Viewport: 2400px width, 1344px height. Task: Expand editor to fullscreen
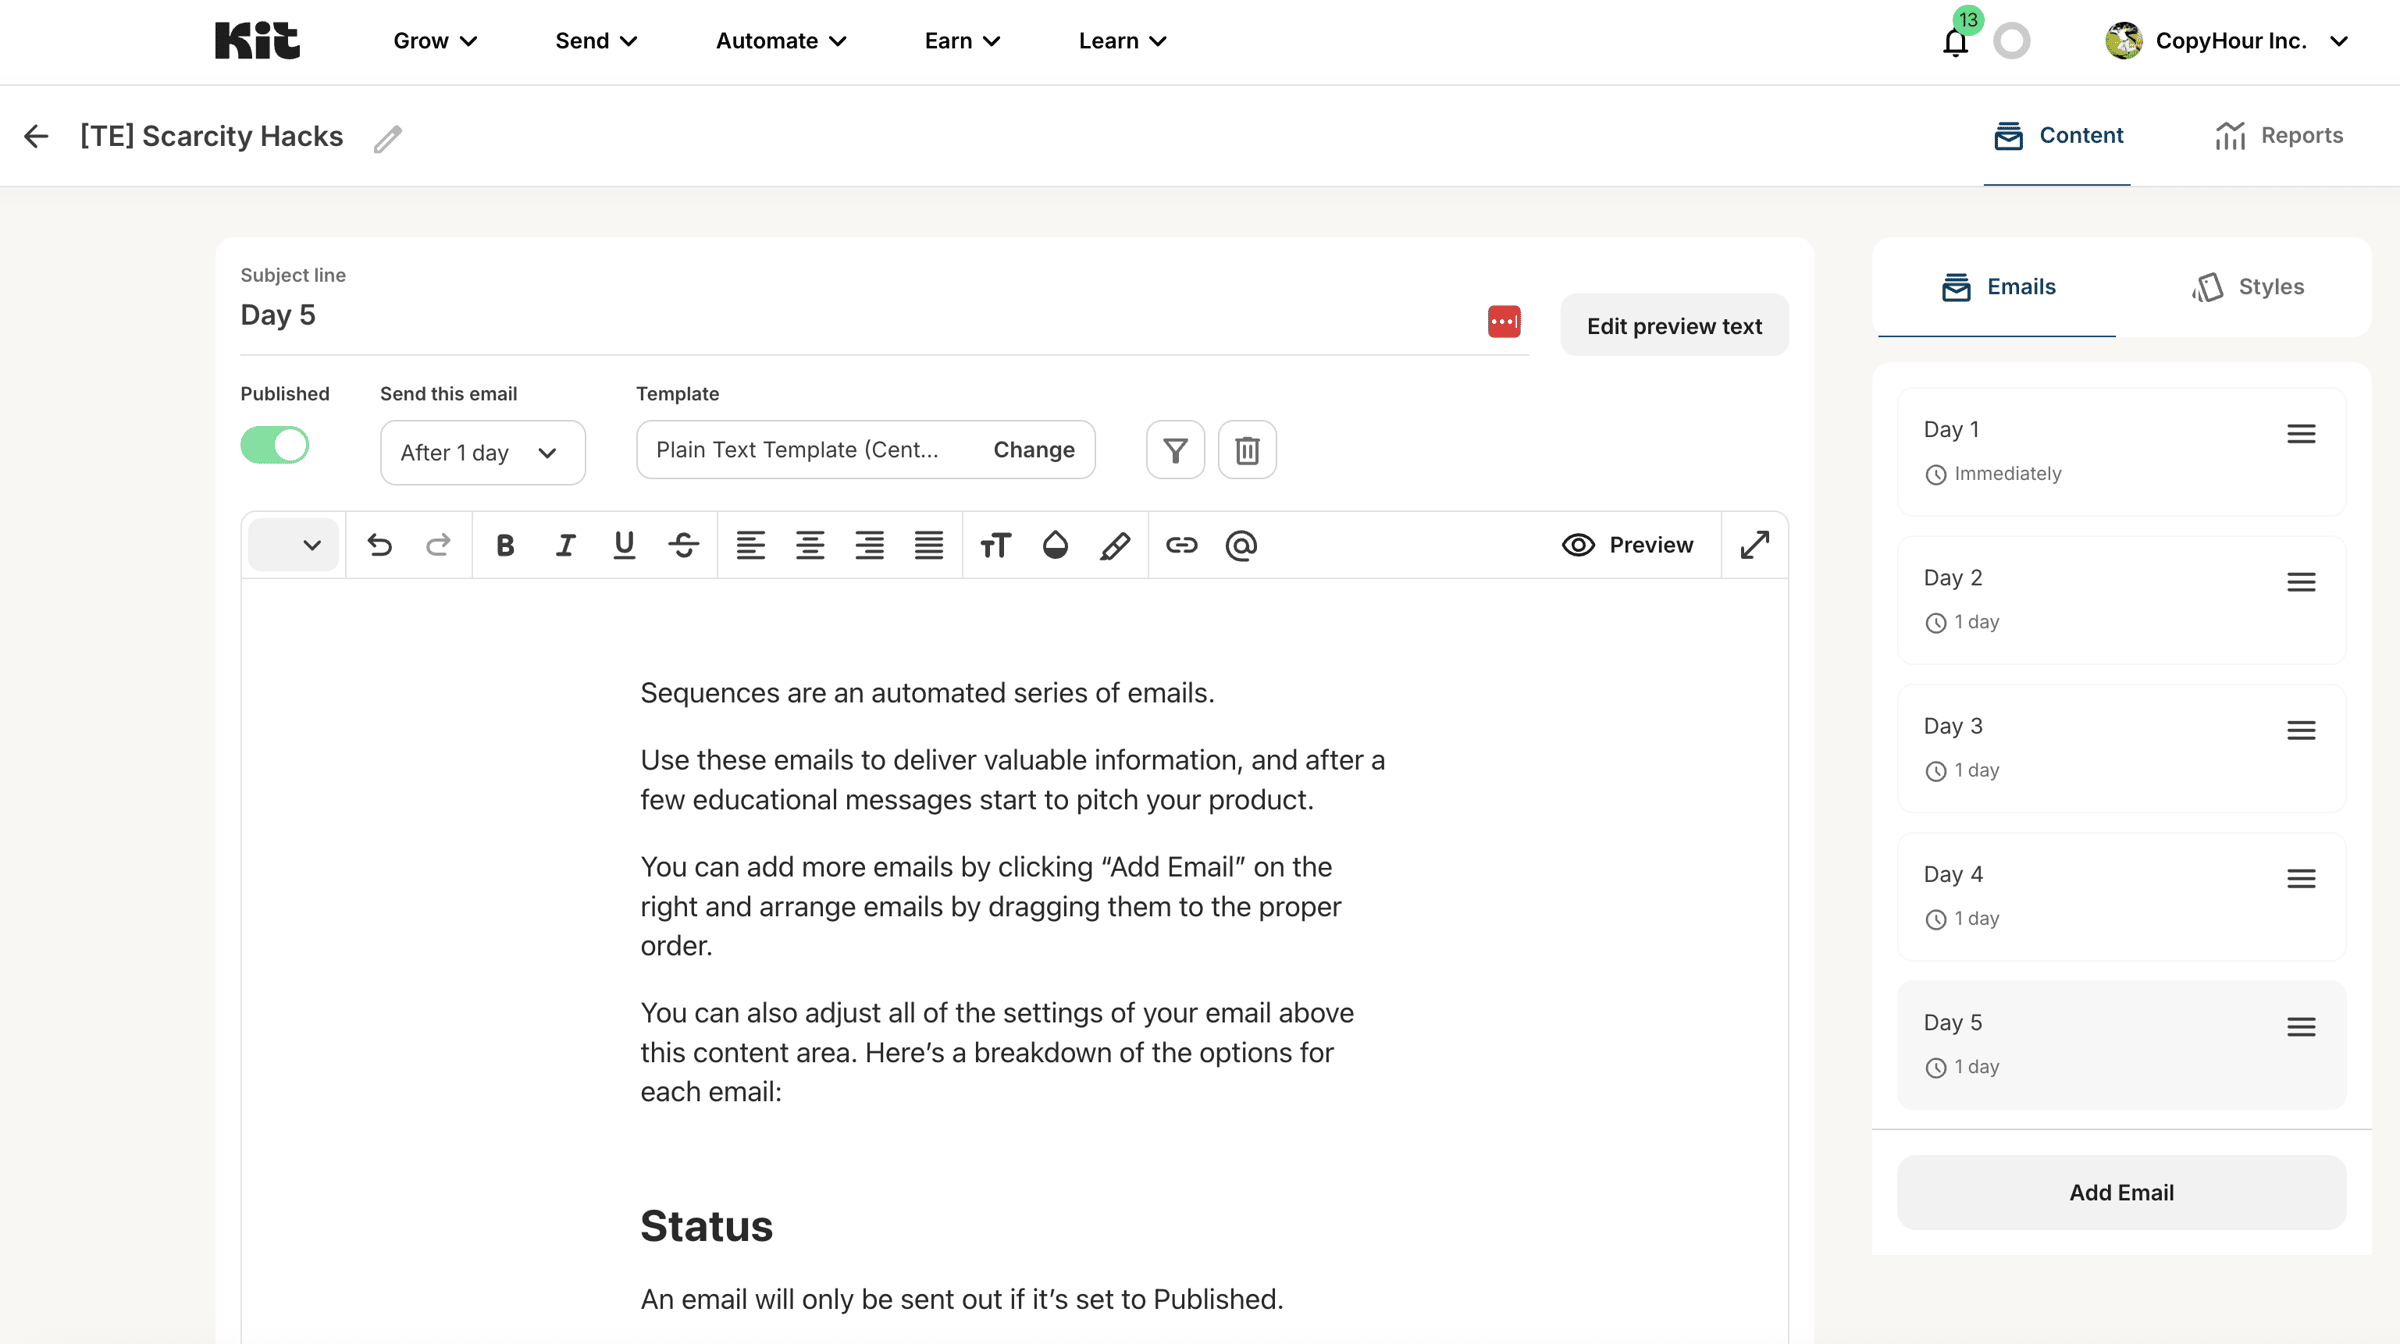[x=1755, y=545]
